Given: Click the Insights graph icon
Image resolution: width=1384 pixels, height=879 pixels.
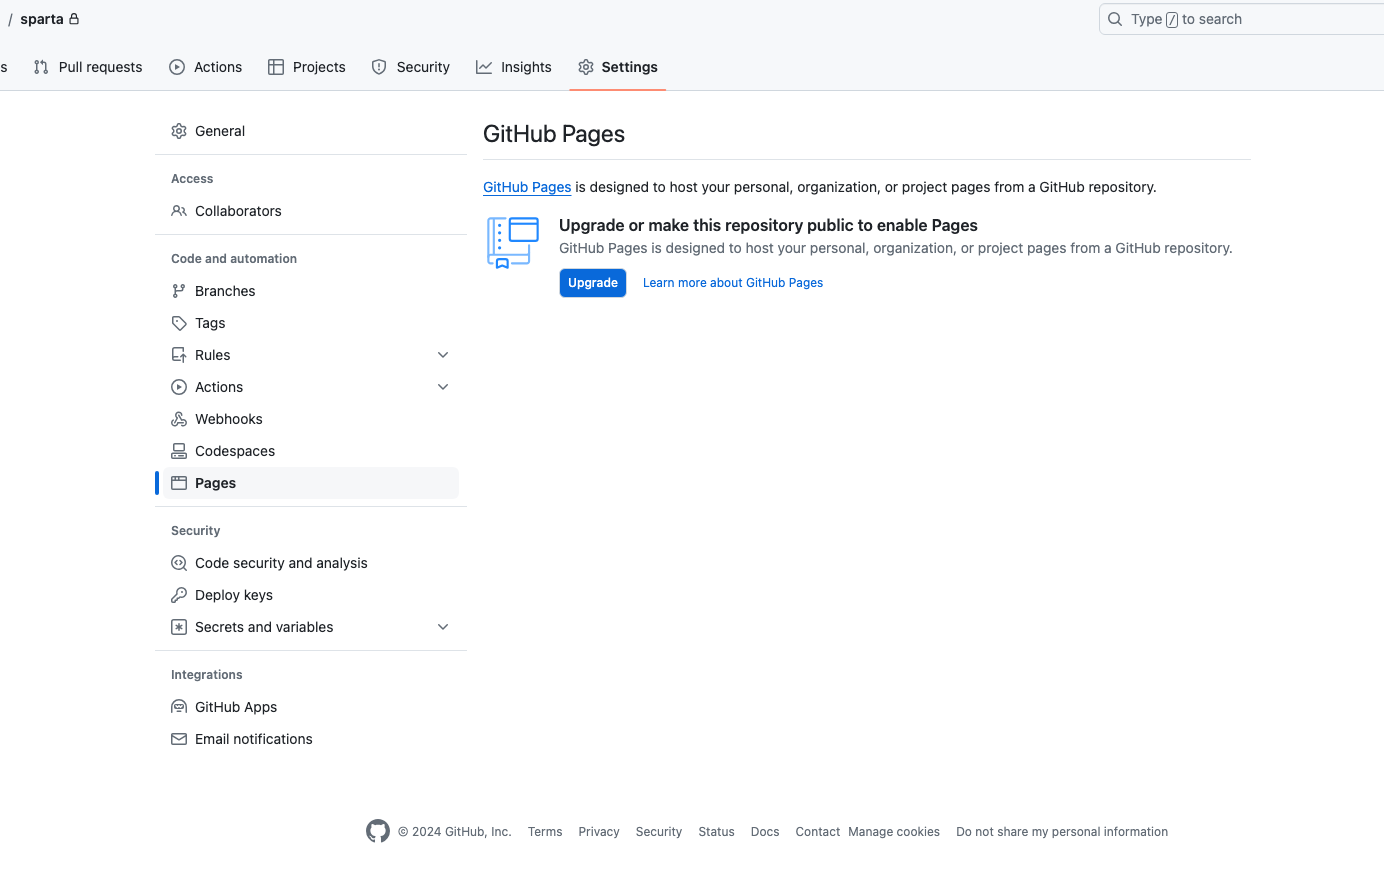Looking at the screenshot, I should (x=484, y=67).
